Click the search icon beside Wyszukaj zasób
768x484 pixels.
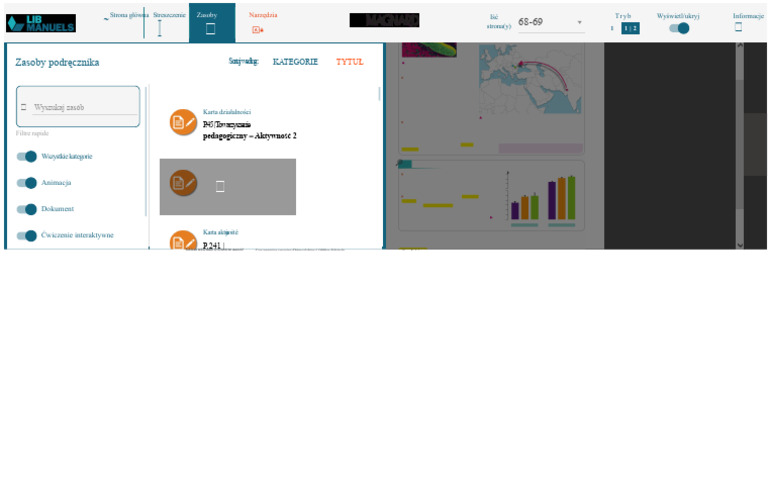[x=24, y=107]
